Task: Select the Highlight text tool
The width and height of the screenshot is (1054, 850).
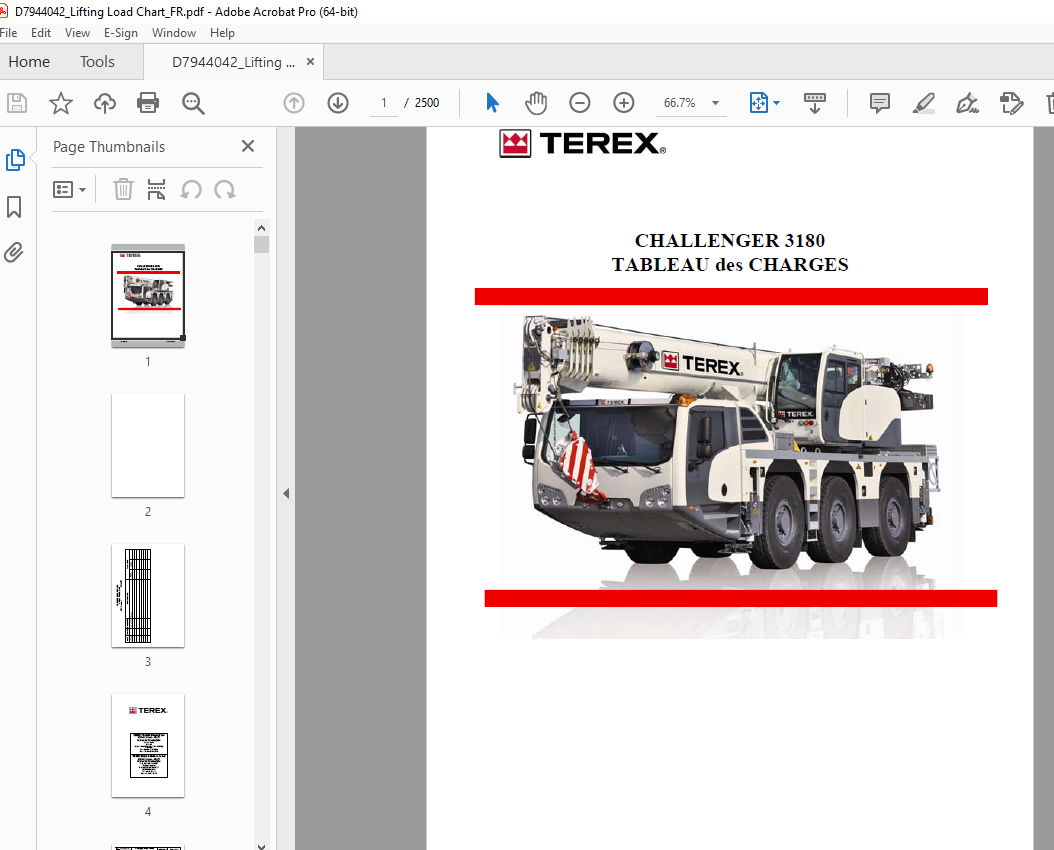Action: pos(924,103)
